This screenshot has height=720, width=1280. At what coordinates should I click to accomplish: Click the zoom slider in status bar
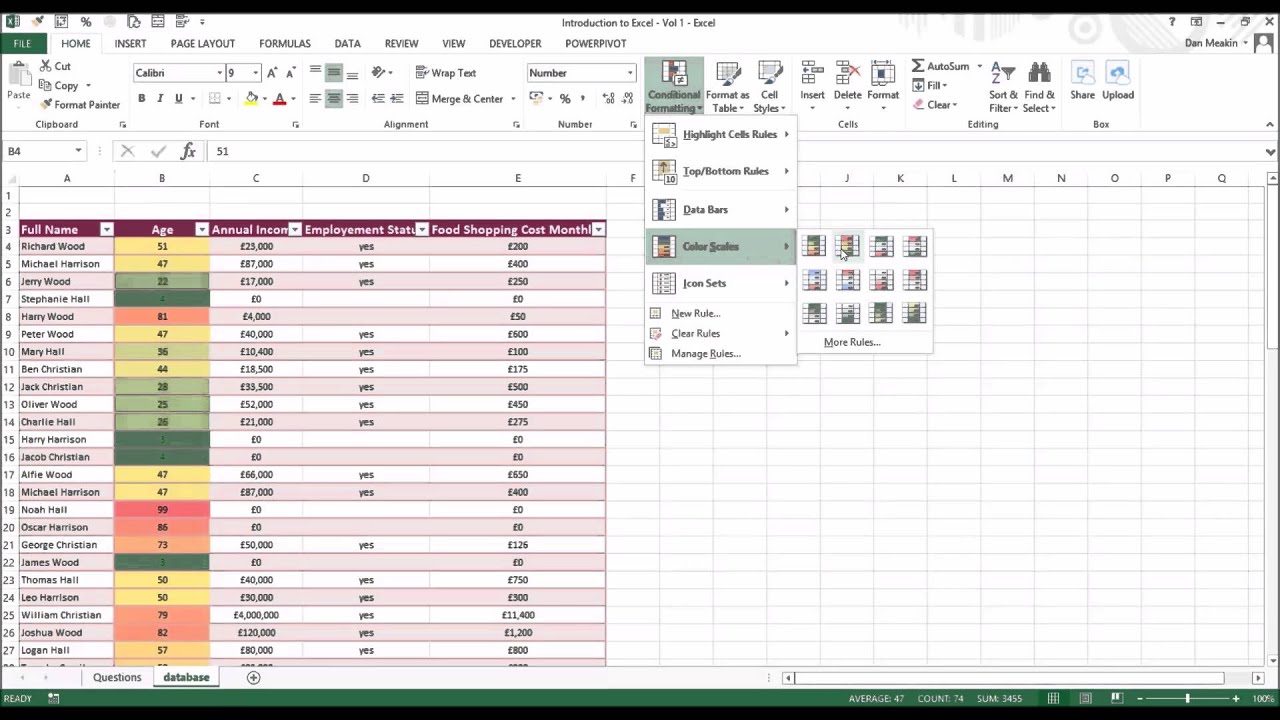coord(1187,699)
